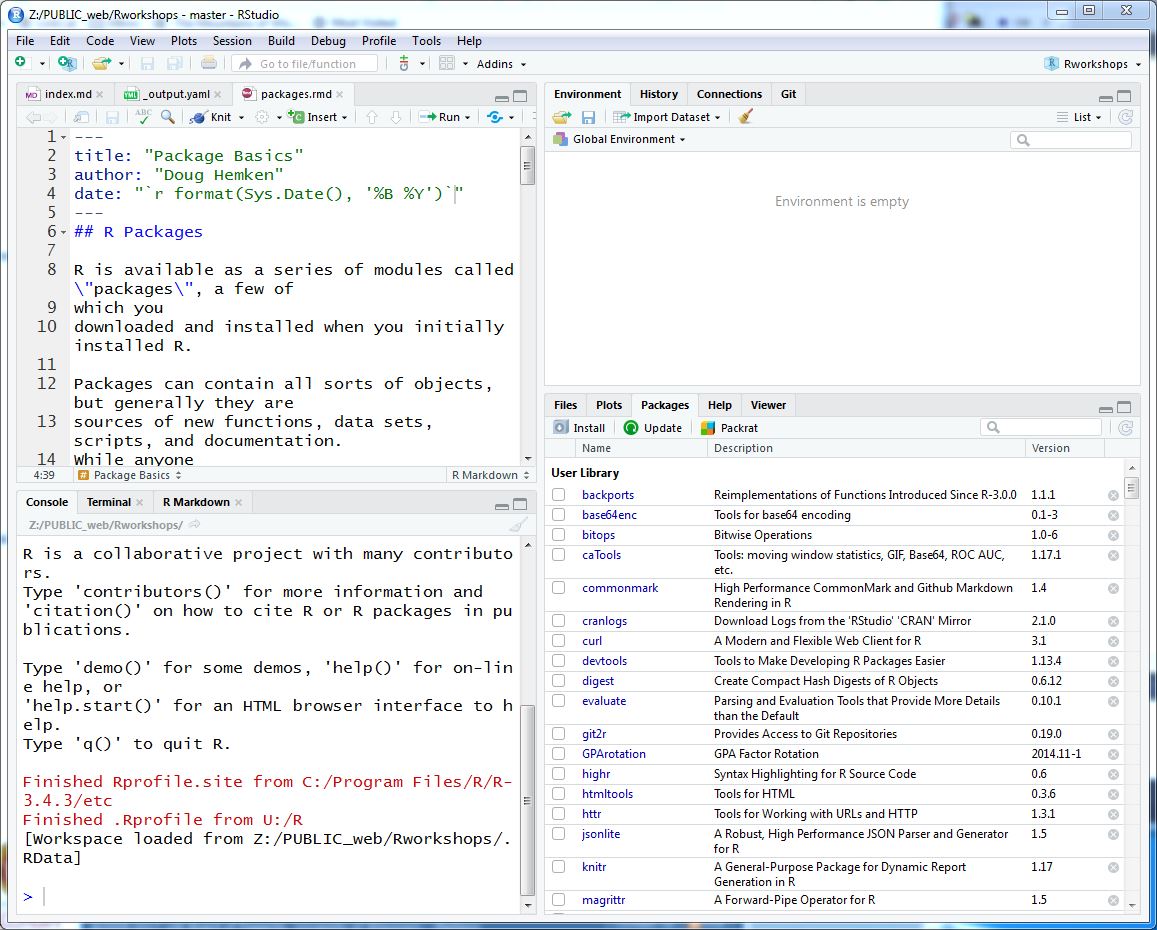Refresh the package list with the refresh icon
Viewport: 1157px width, 930px height.
tap(1128, 427)
